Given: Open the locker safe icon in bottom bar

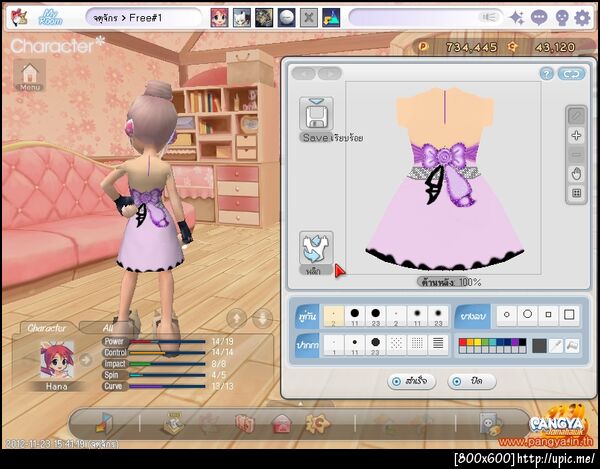Looking at the screenshot, I should click(x=491, y=424).
